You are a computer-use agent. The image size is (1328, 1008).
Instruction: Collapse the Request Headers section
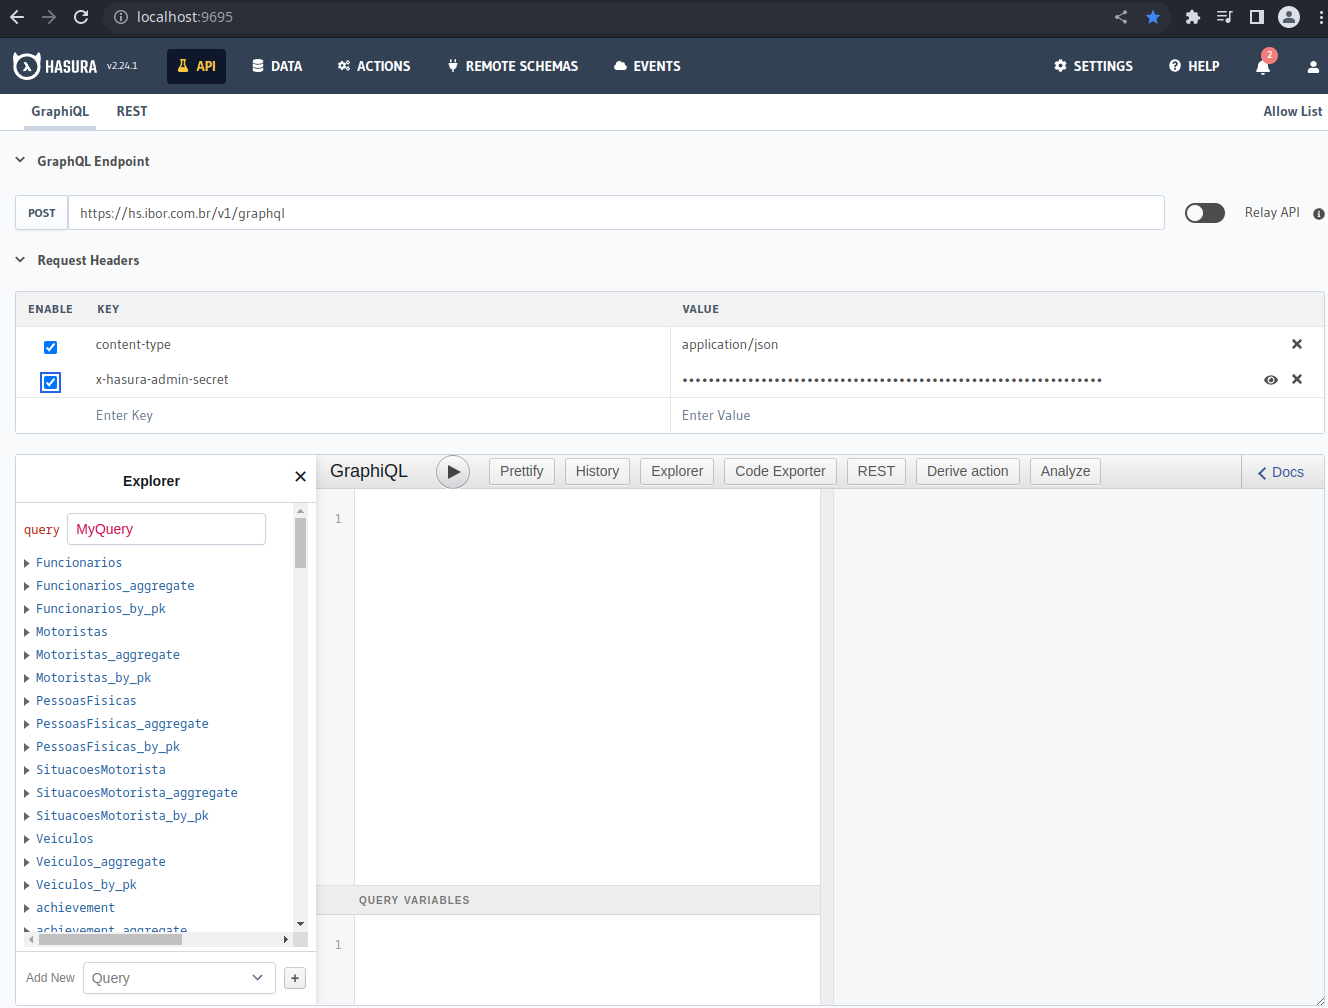(x=20, y=260)
